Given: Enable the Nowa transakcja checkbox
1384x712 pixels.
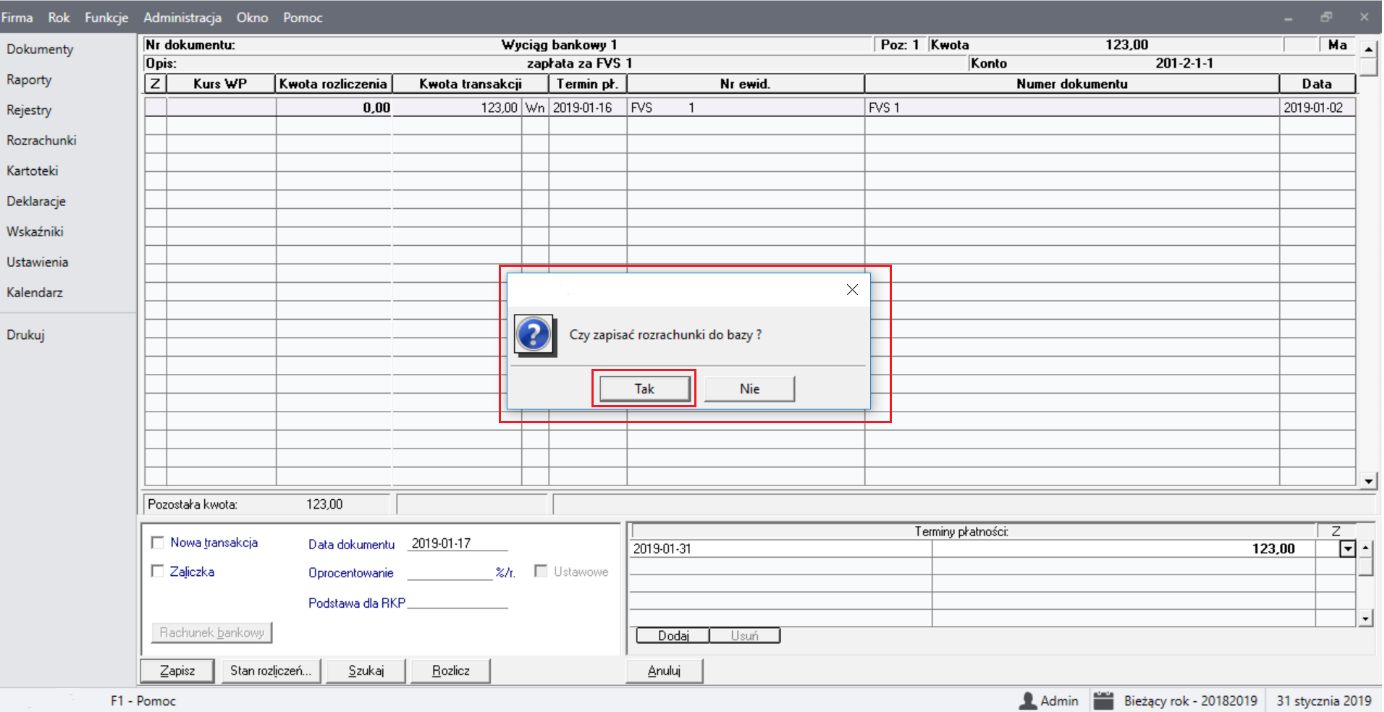Looking at the screenshot, I should (x=157, y=543).
